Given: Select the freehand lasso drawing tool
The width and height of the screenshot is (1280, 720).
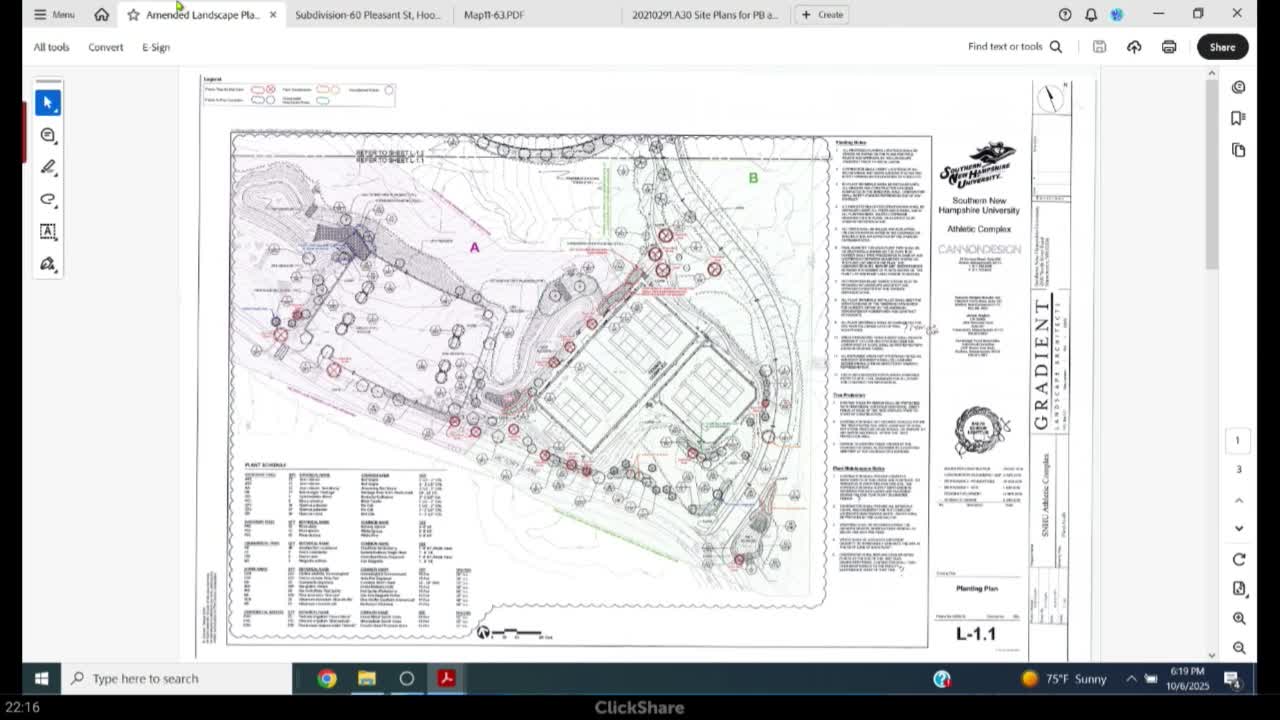Looking at the screenshot, I should 47,199.
